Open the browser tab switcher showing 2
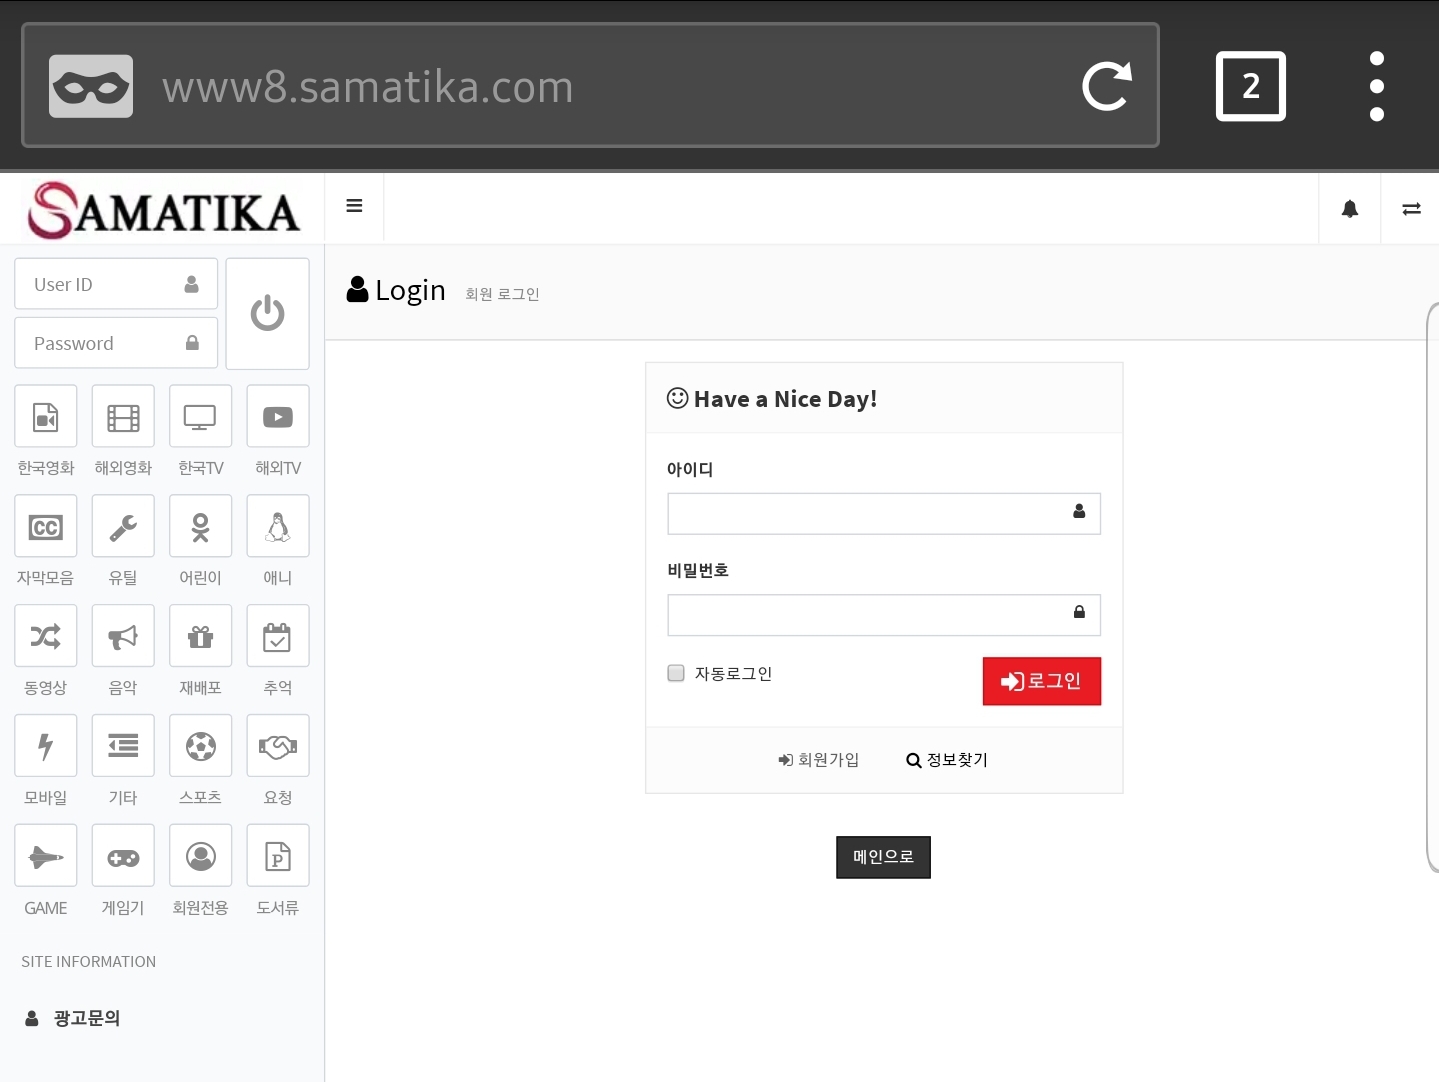 click(x=1251, y=86)
